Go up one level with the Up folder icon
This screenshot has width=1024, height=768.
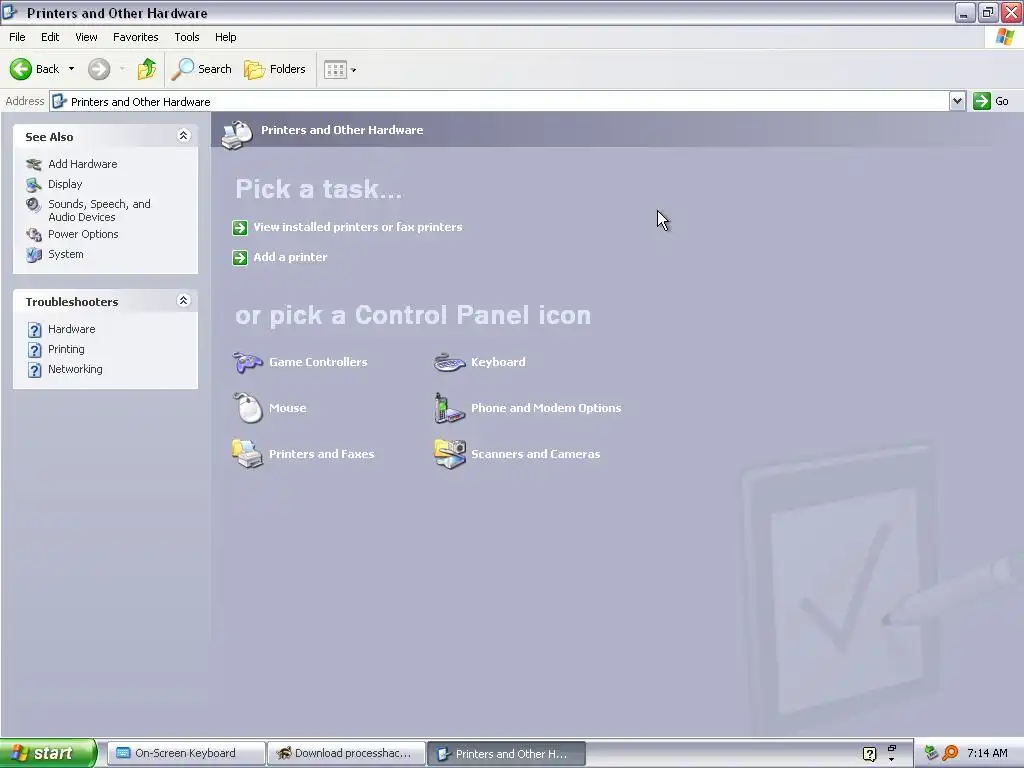pos(146,69)
